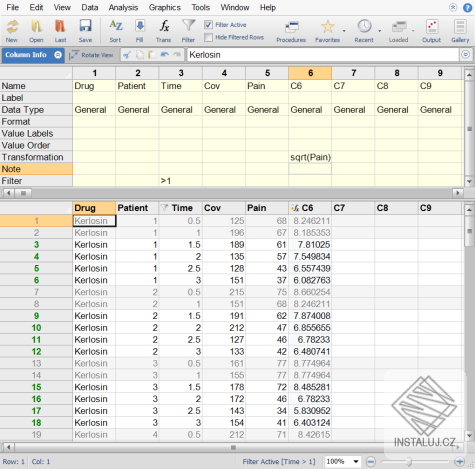The height and width of the screenshot is (469, 475).
Task: Open the Data menu
Action: (90, 7)
